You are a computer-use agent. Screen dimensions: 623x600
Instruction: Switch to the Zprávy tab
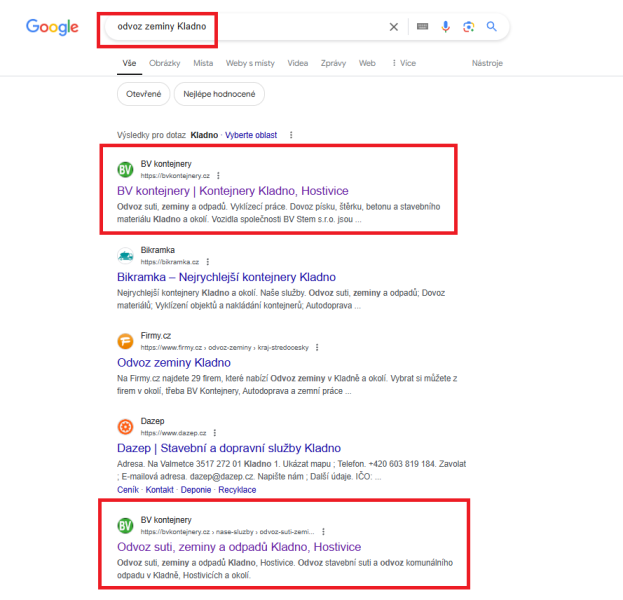[x=333, y=63]
